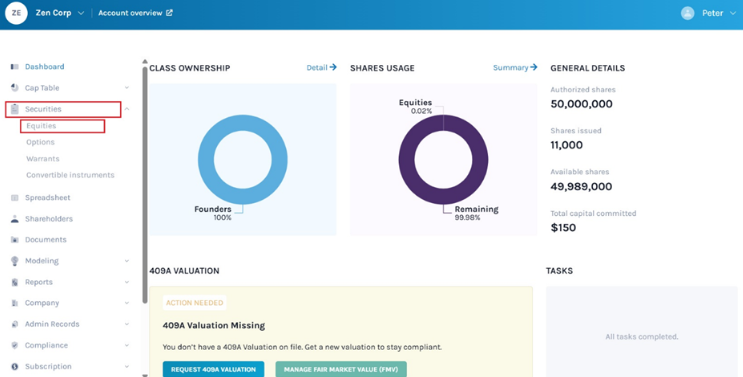This screenshot has height=377, width=743.
Task: Select Convertible instruments menu item
Action: 70,175
